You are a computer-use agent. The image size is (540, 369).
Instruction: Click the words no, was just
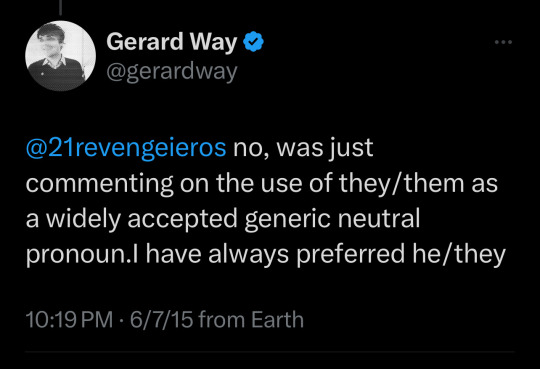point(303,147)
